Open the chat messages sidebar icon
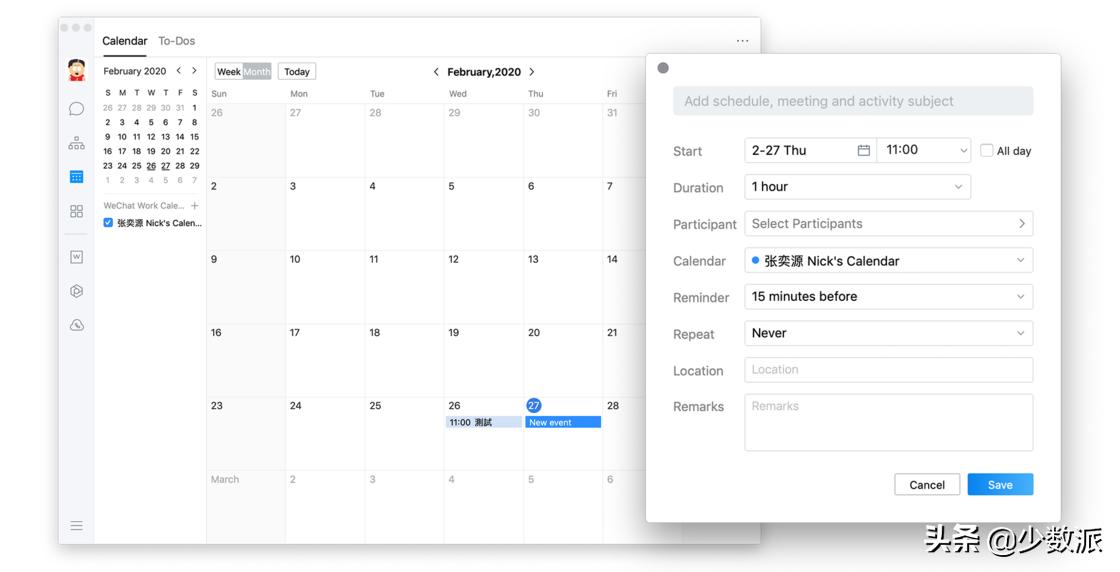 76,109
